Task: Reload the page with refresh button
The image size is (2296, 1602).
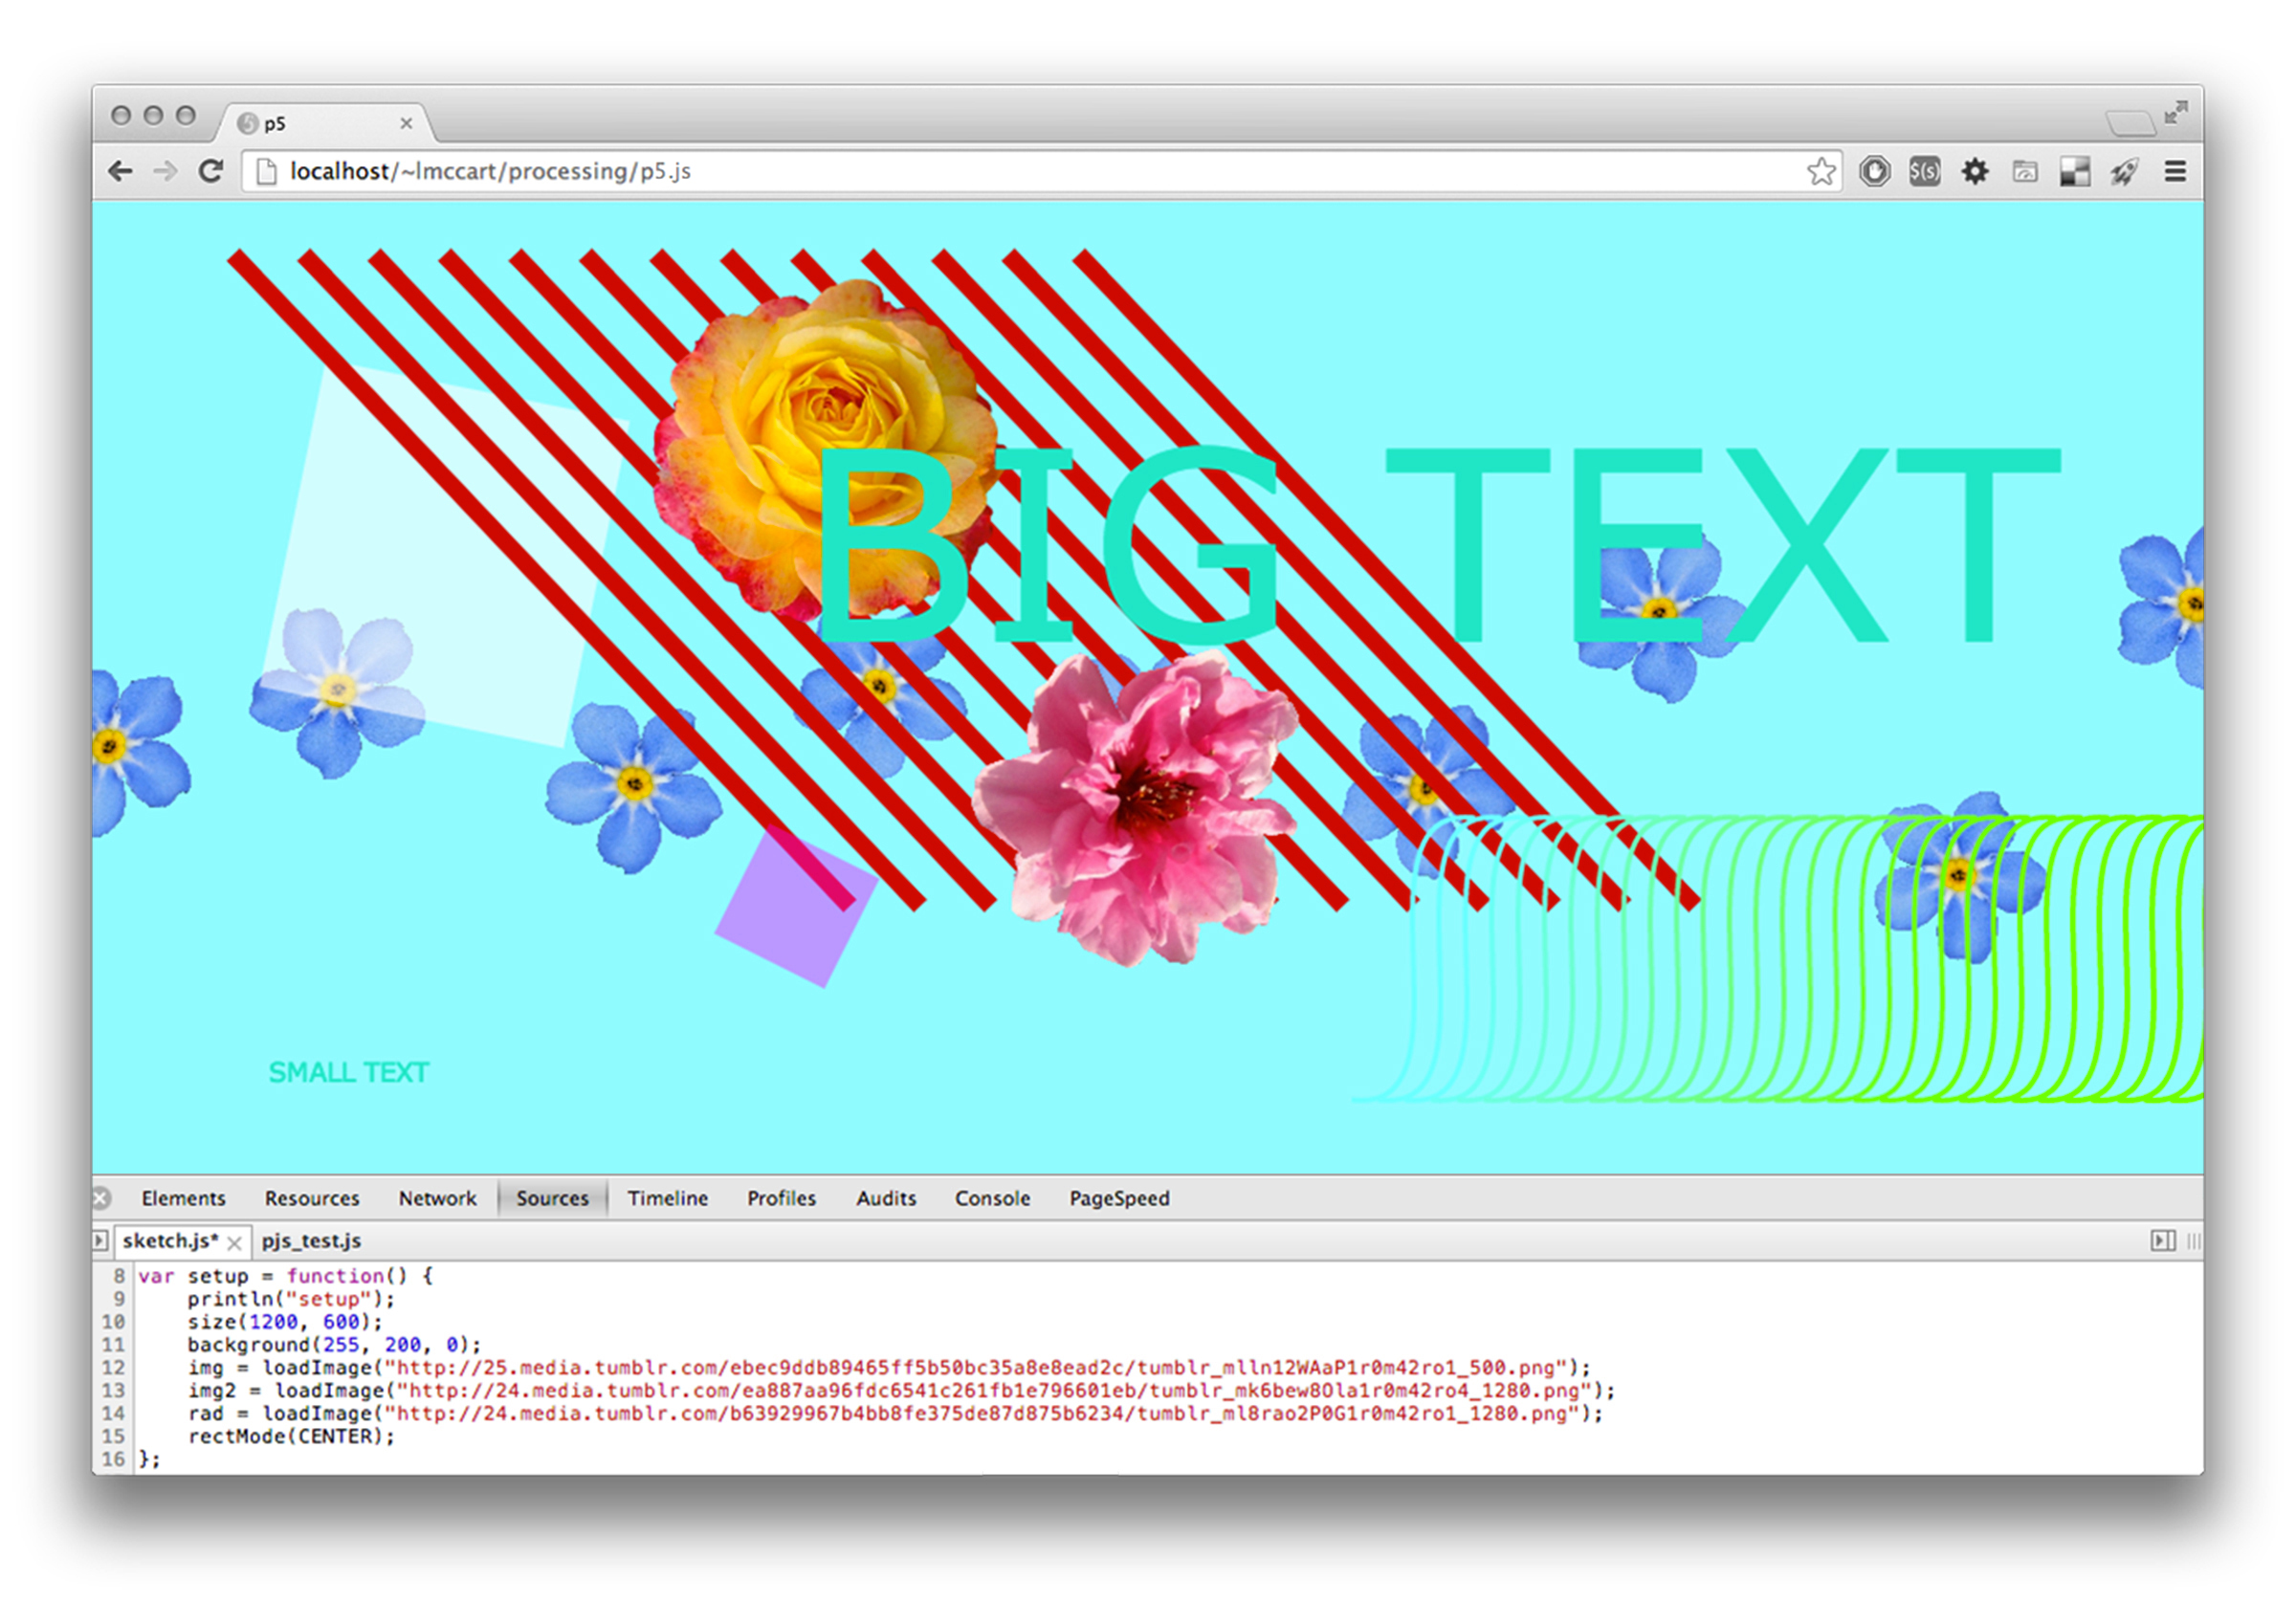Action: tap(211, 171)
